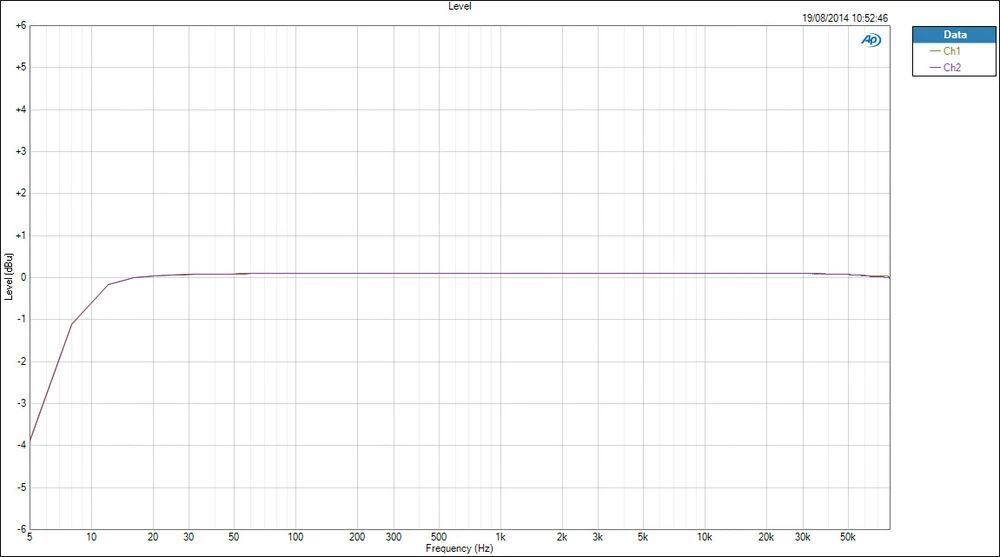
Task: Click the +5 Y-axis tick label
Action: point(21,68)
